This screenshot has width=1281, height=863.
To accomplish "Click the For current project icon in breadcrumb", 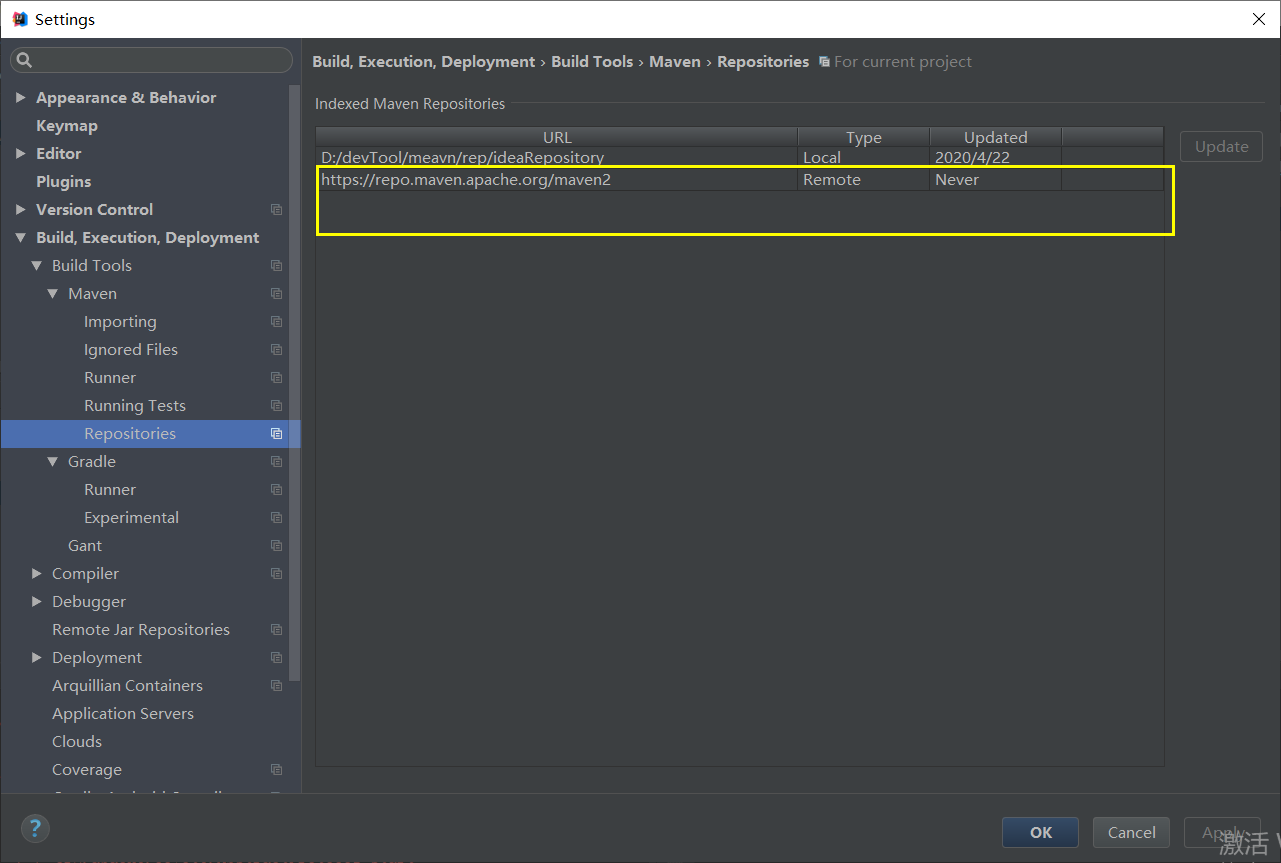I will pyautogui.click(x=824, y=62).
